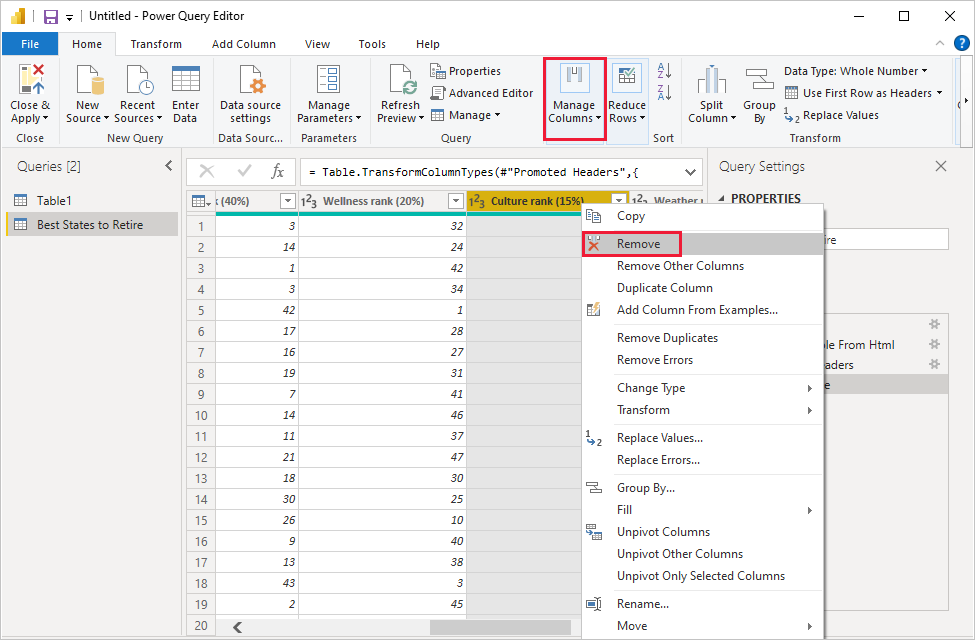Cancel the formula edit with the X icon
This screenshot has height=640, width=975.
207,171
